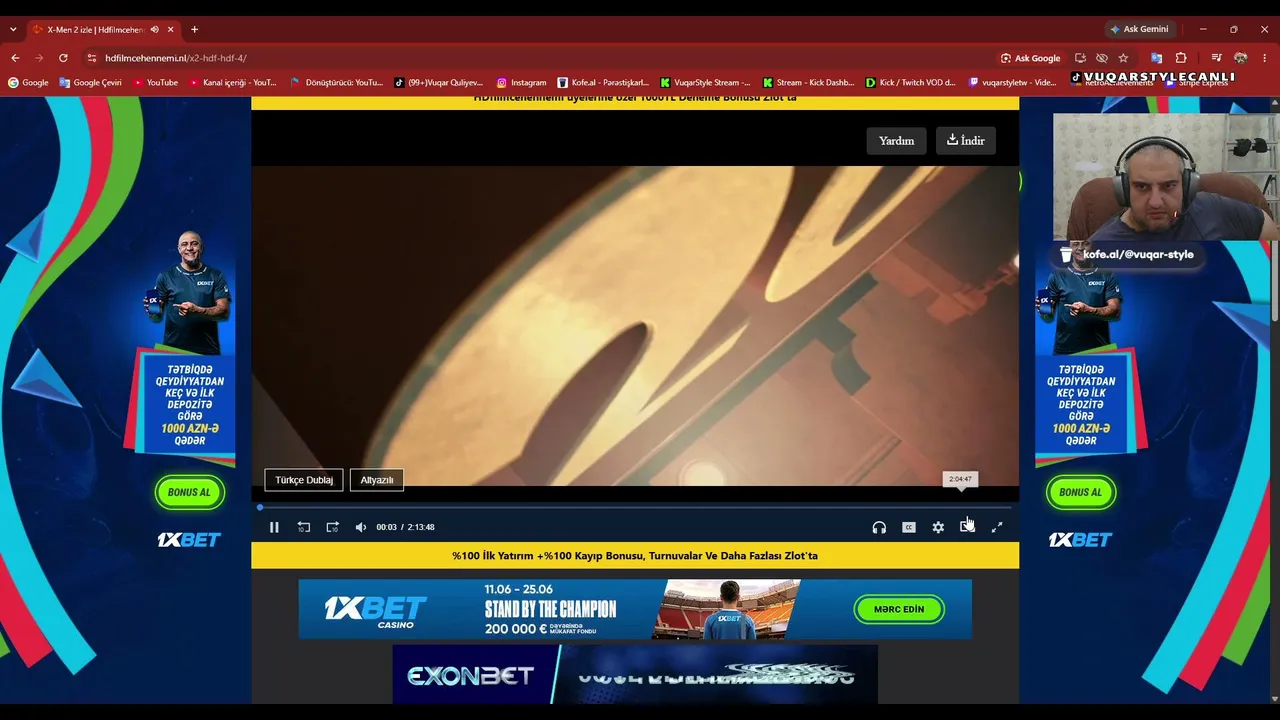This screenshot has width=1280, height=720.
Task: Open the Kick / Twitch VOD bookmark
Action: tap(911, 83)
